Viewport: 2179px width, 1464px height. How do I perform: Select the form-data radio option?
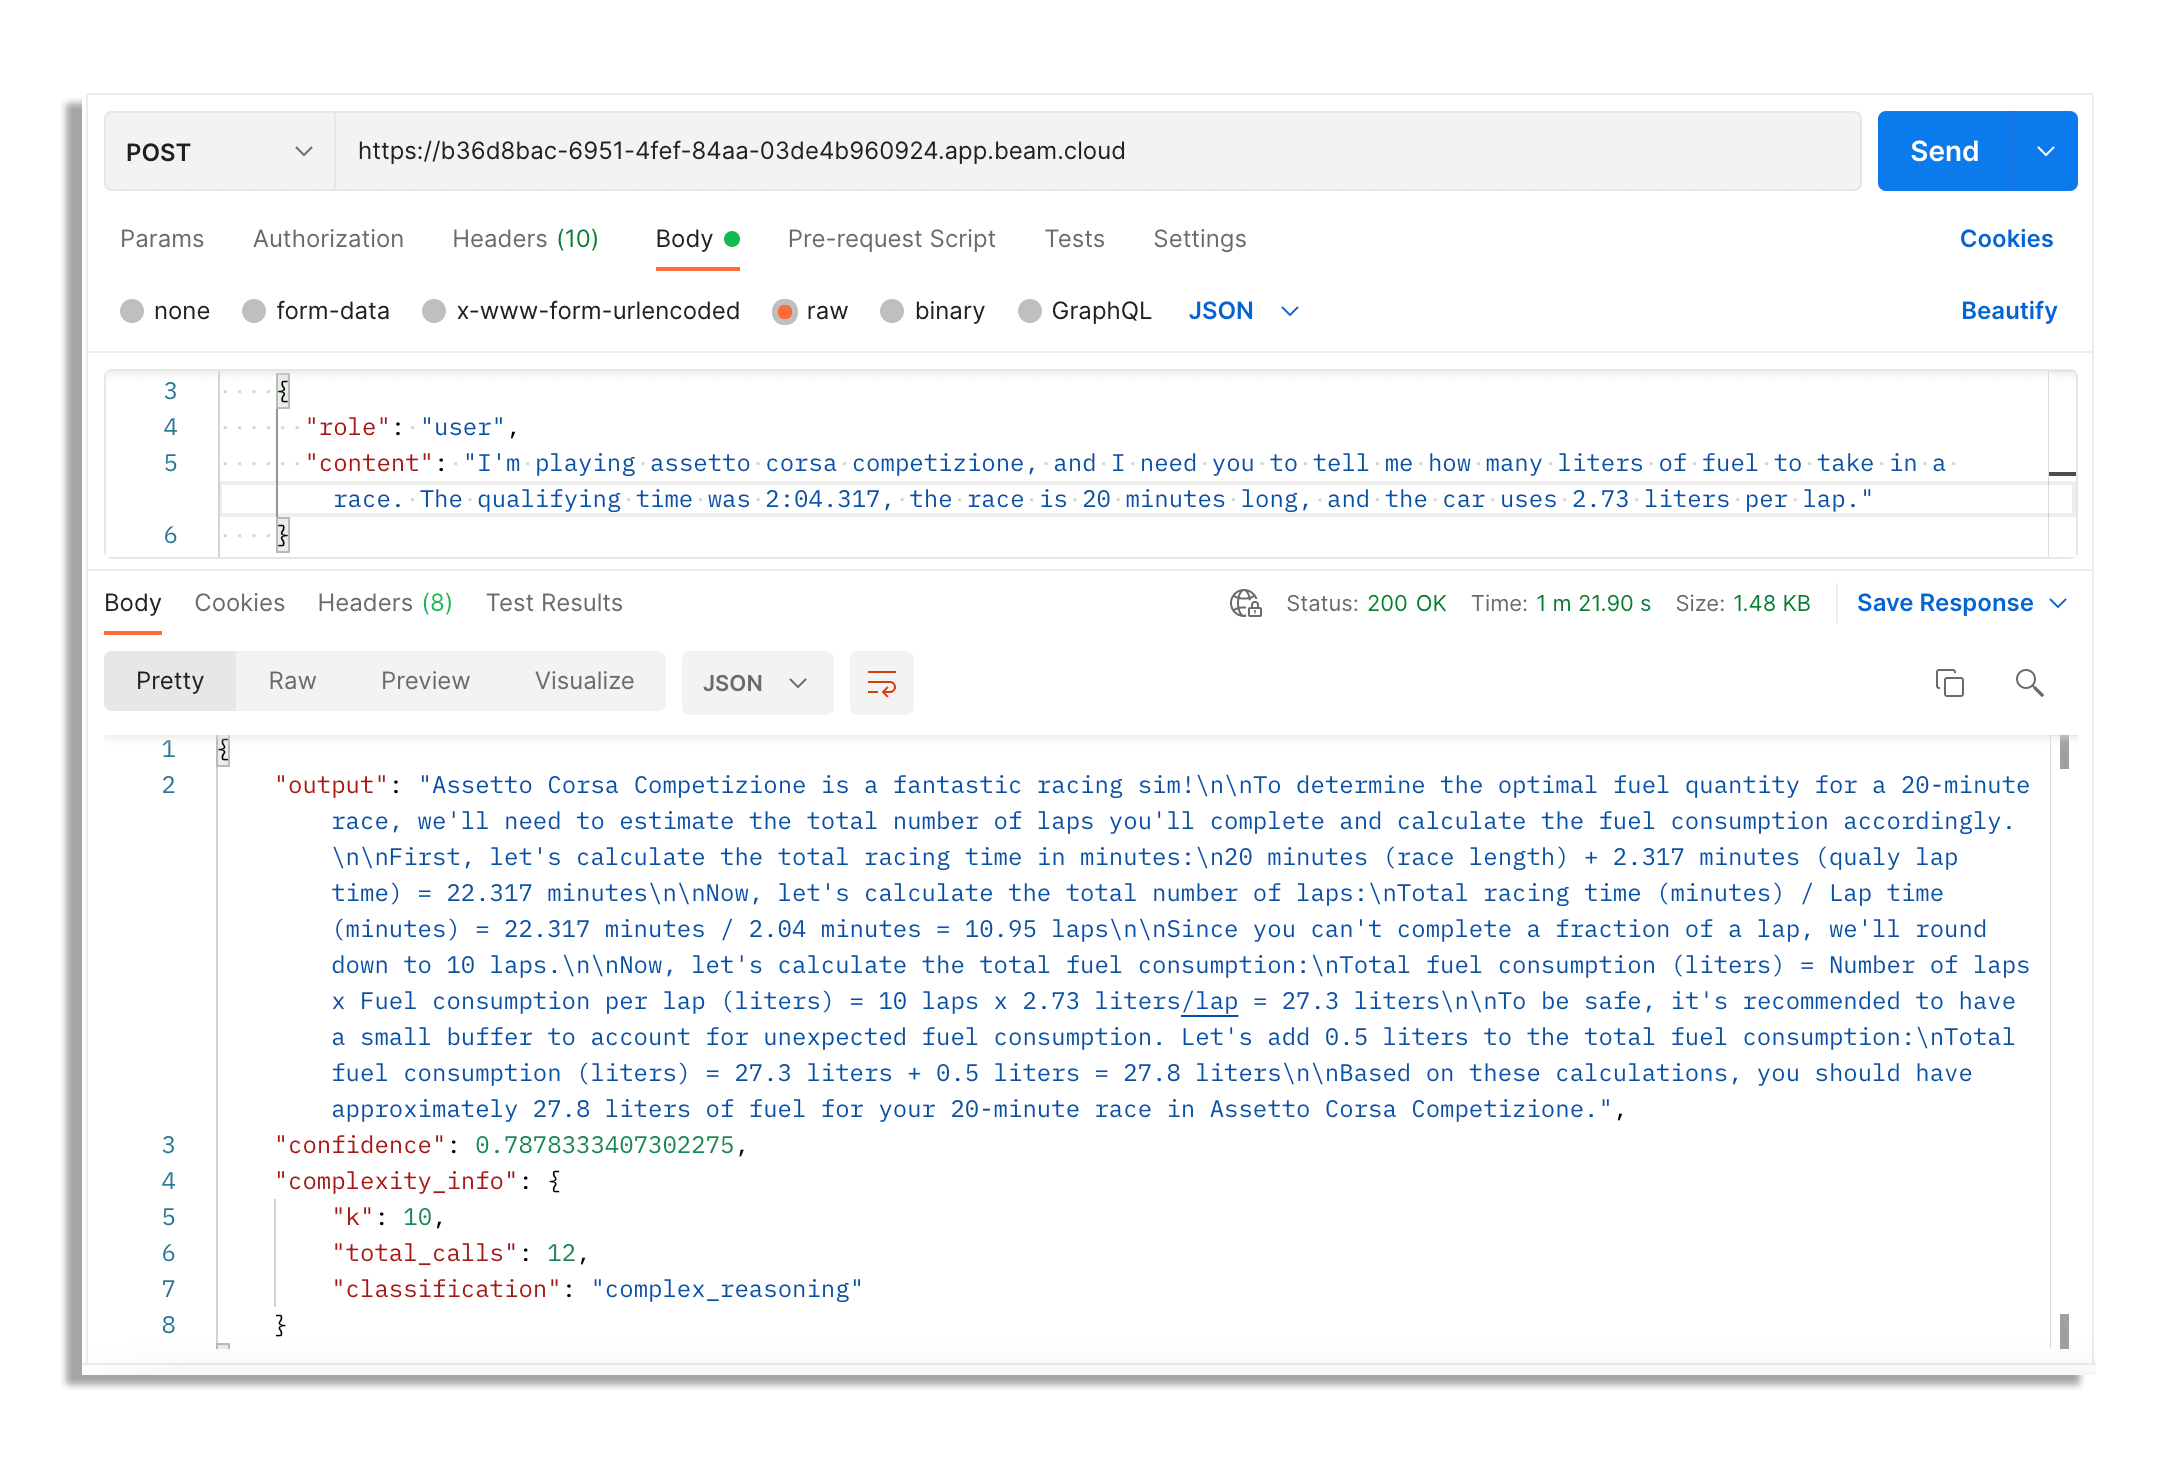[254, 311]
